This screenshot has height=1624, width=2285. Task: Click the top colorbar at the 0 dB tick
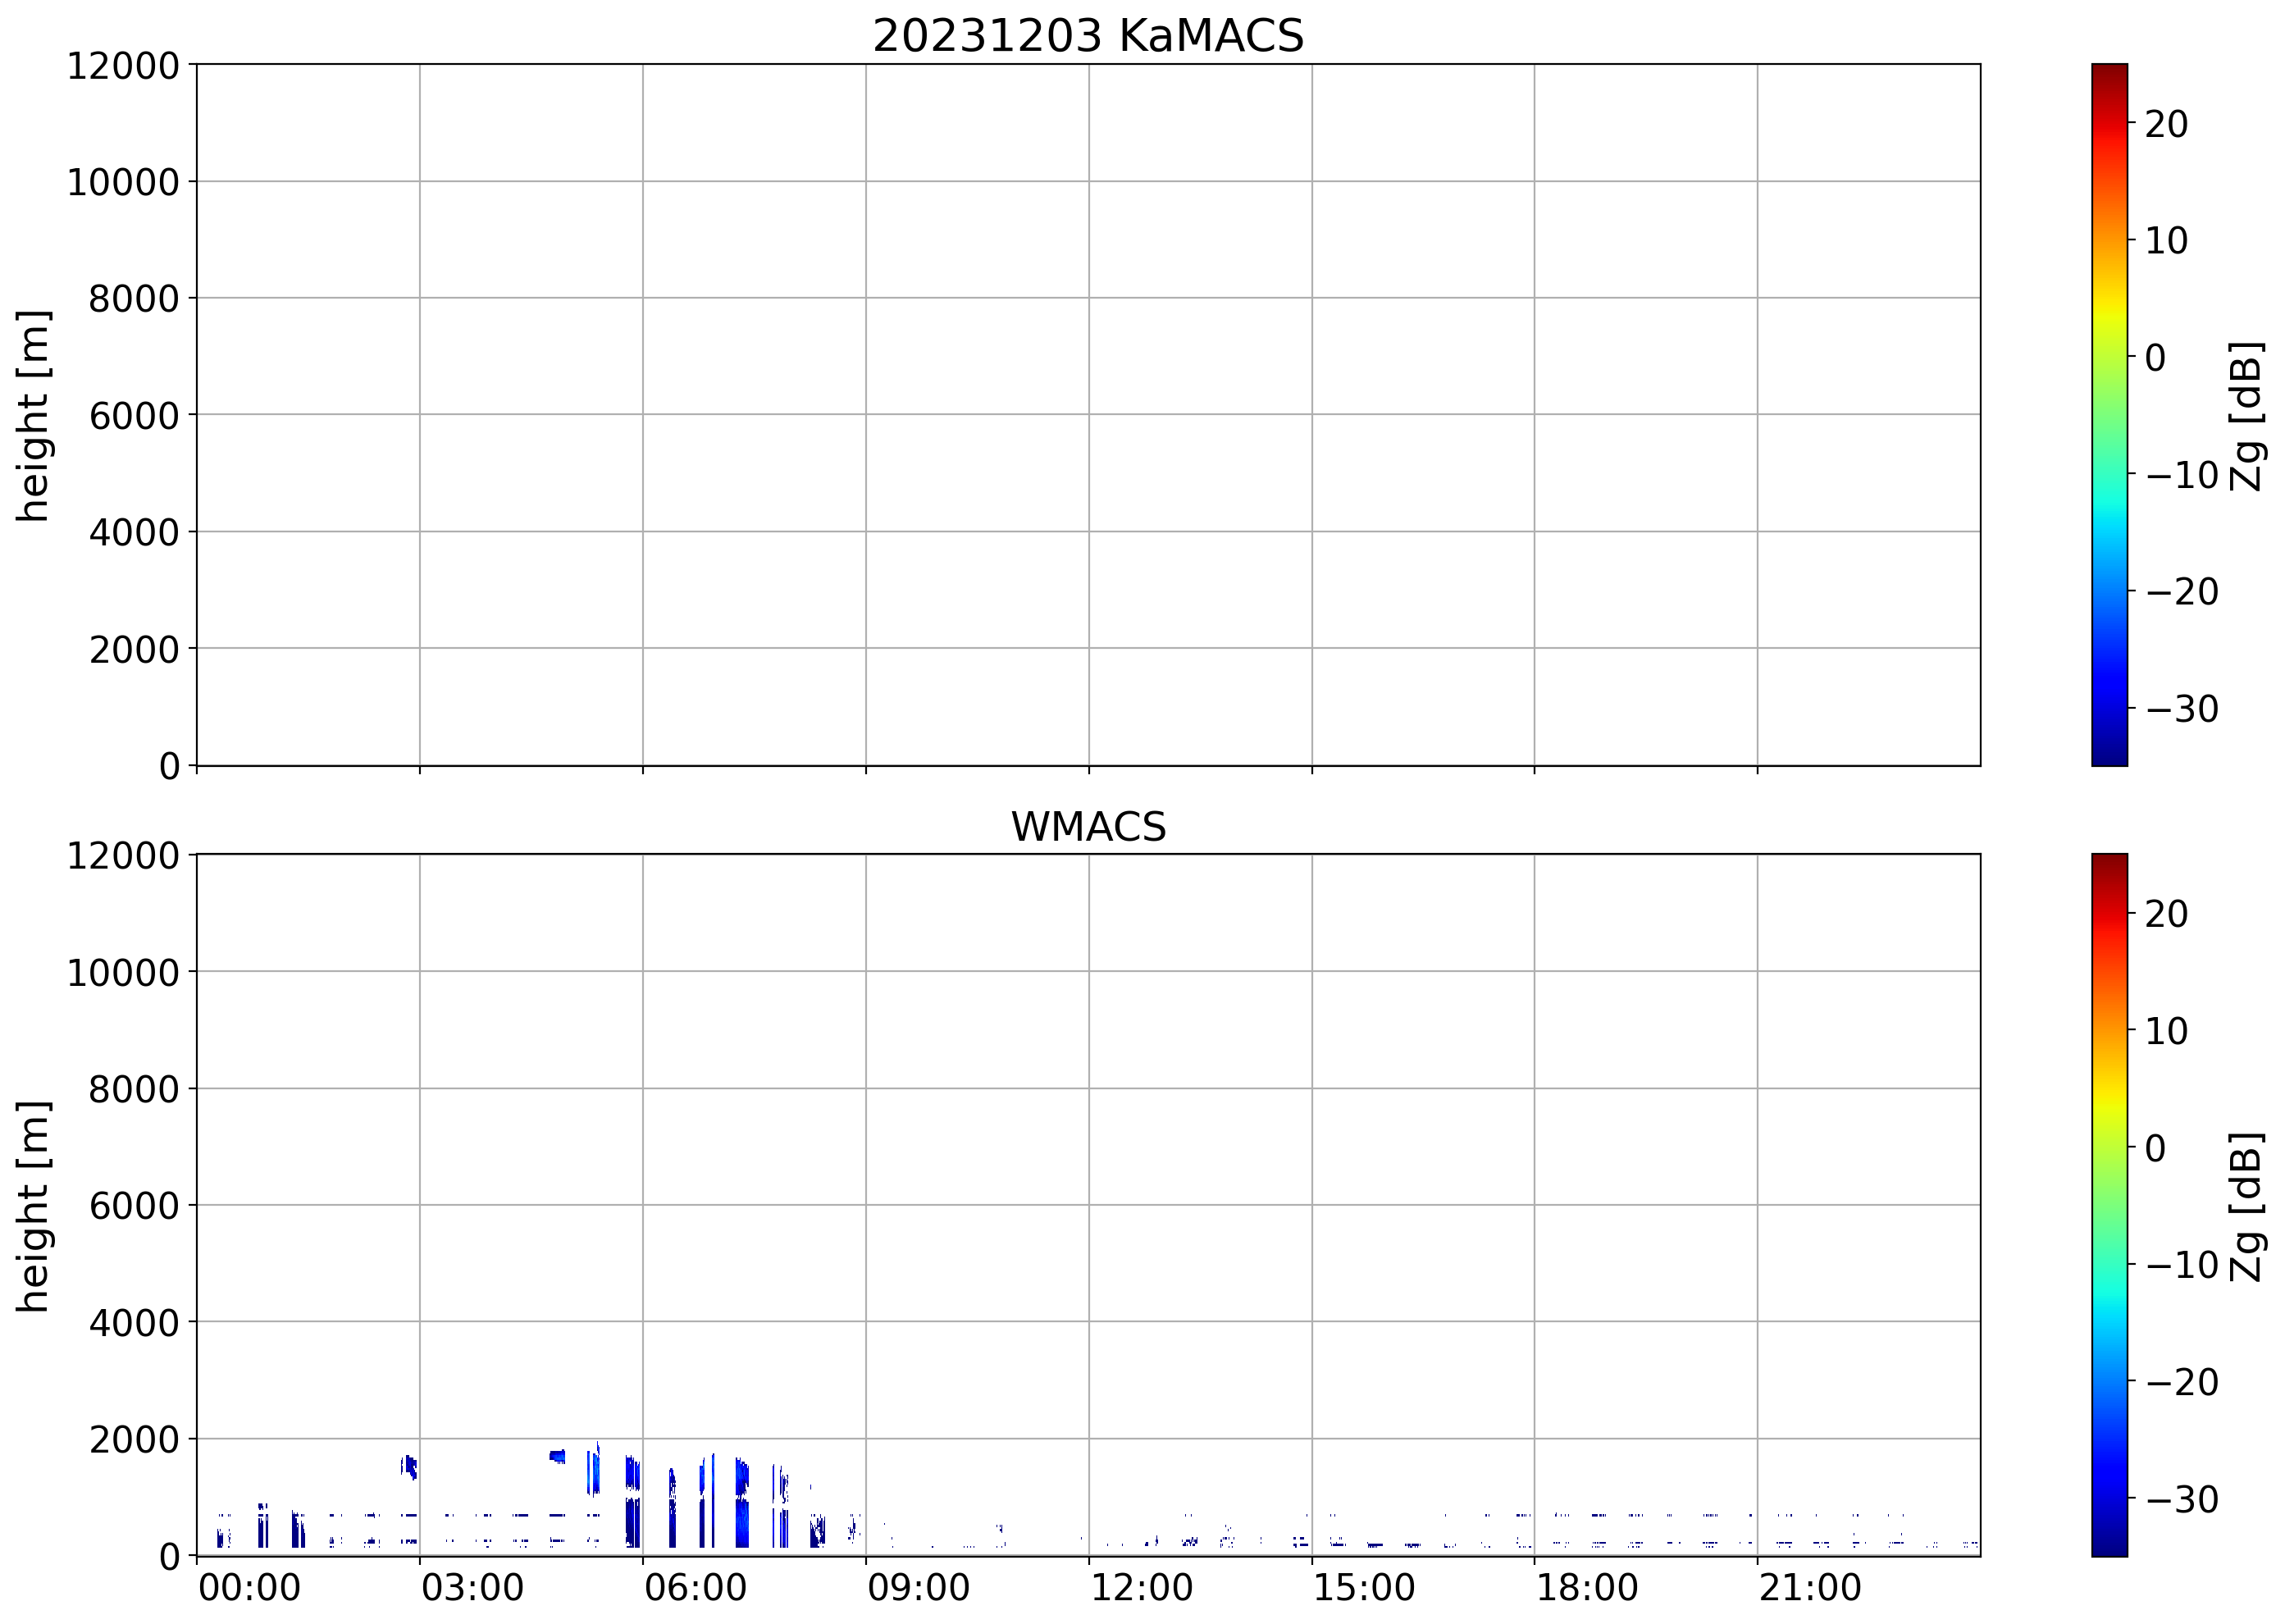click(2109, 357)
